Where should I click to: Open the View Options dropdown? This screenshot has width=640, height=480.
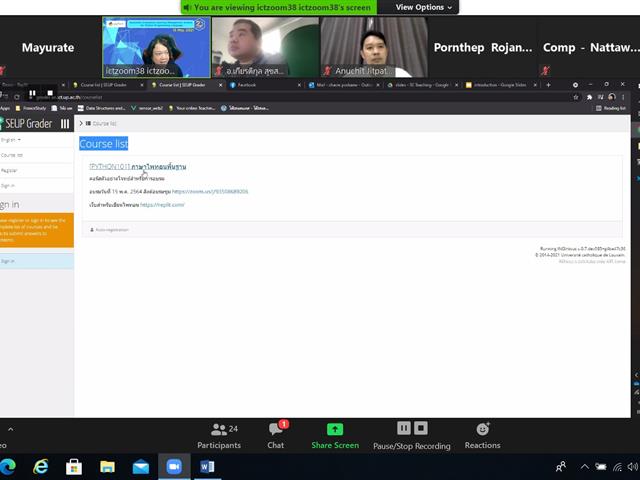click(423, 7)
